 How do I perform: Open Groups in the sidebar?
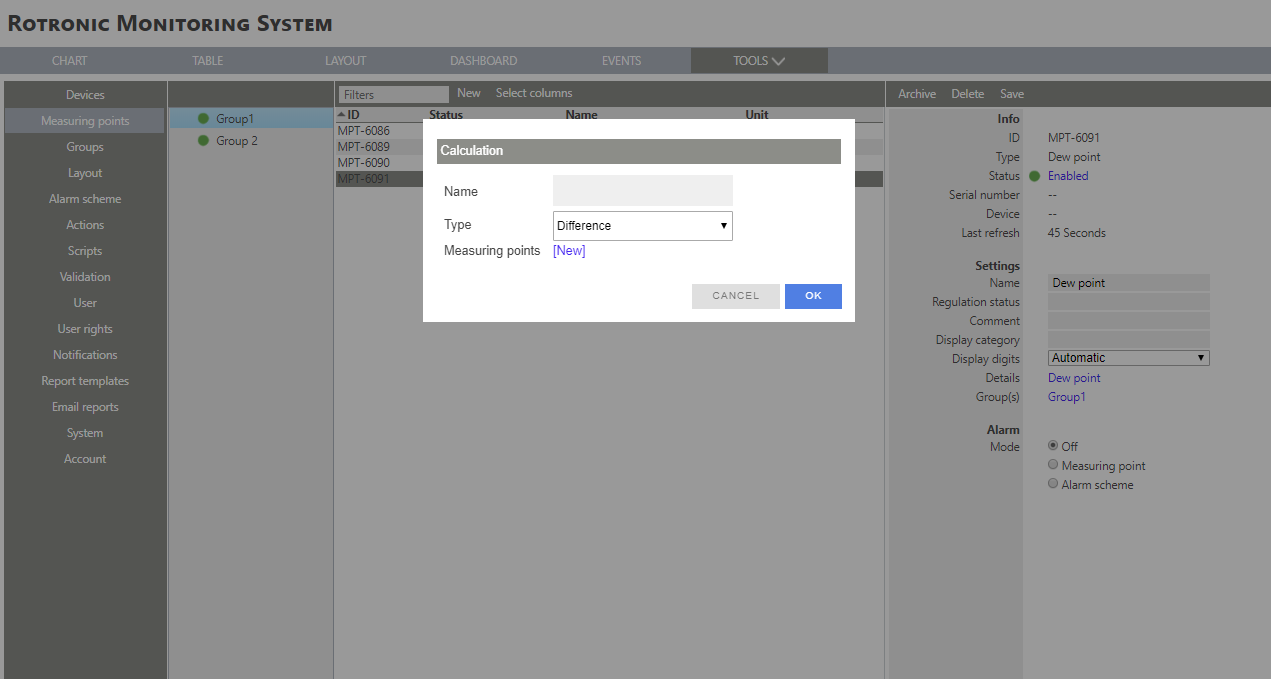(85, 147)
